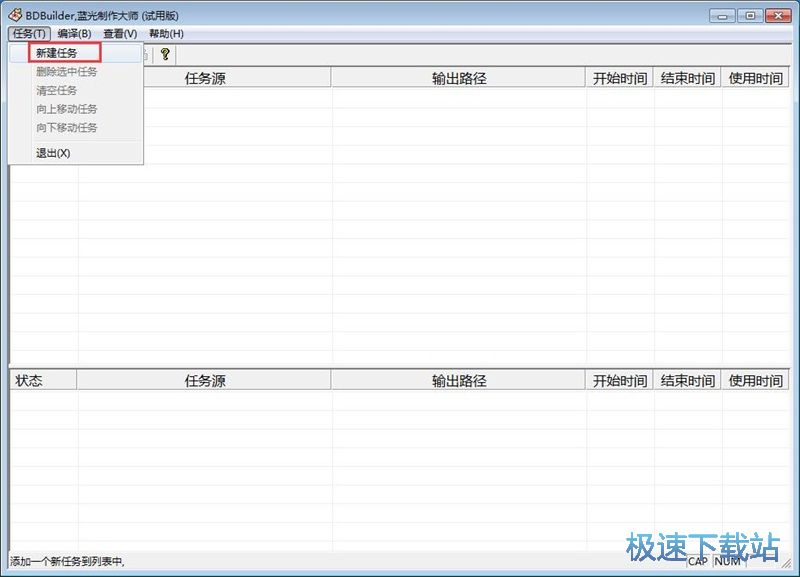The width and height of the screenshot is (800, 577).
Task: Click the lower 使用时间 column header
Action: (755, 381)
